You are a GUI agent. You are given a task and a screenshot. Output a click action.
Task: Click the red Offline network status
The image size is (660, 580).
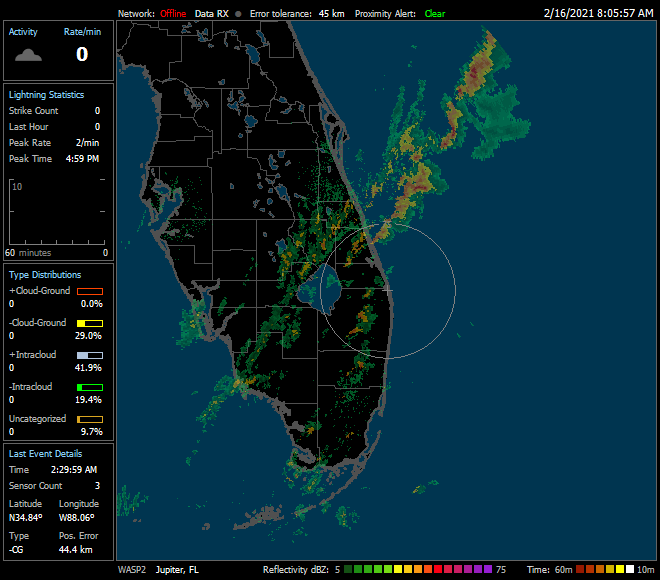tap(173, 14)
